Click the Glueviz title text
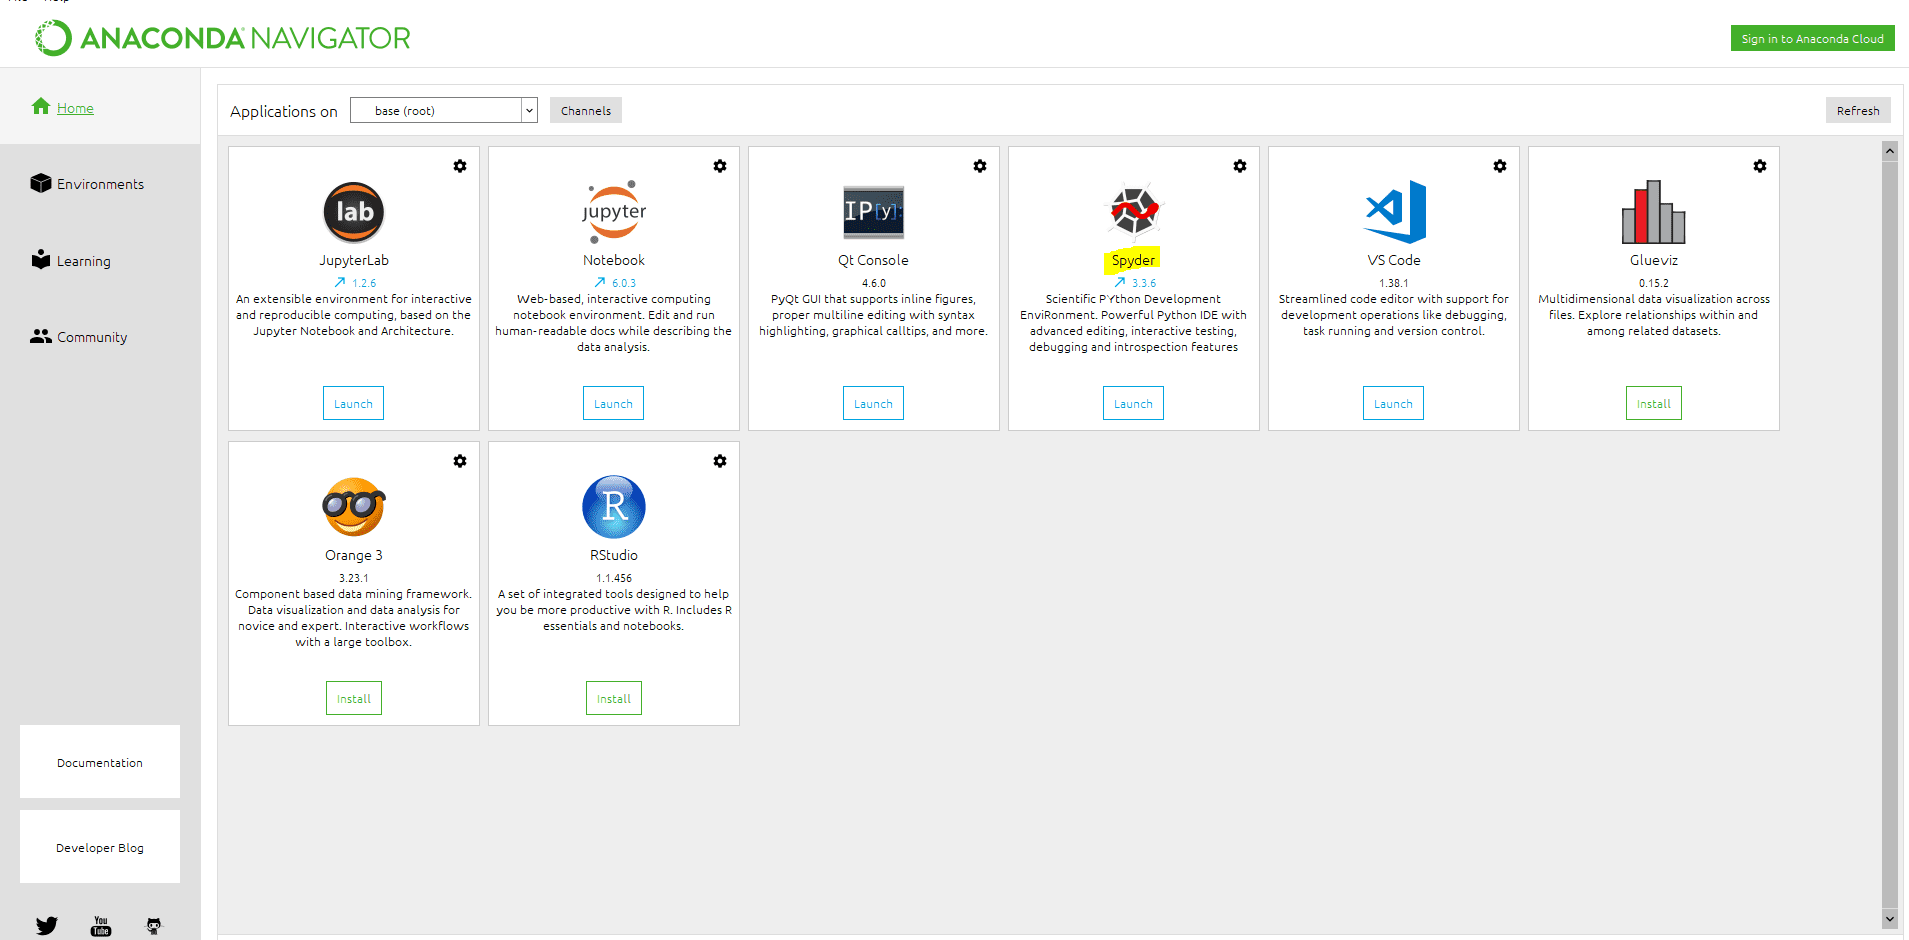This screenshot has height=940, width=1909. (x=1654, y=260)
